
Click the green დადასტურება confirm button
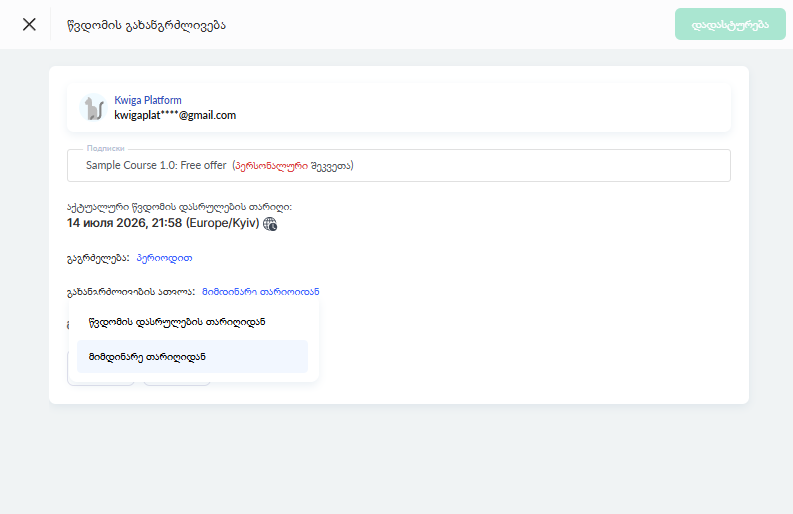[730, 24]
